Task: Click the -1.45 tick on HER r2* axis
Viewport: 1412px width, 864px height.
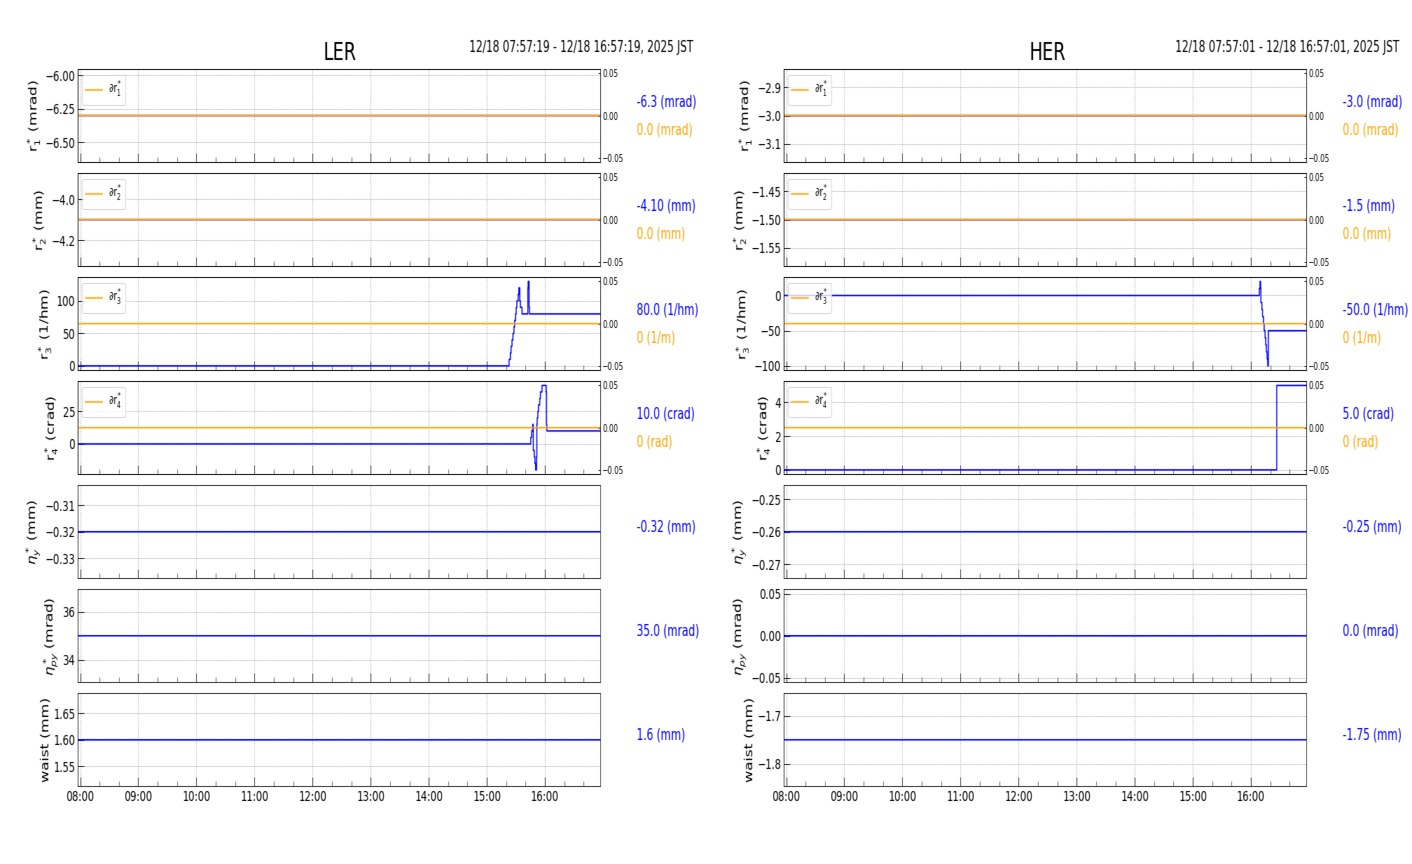Action: tap(766, 192)
